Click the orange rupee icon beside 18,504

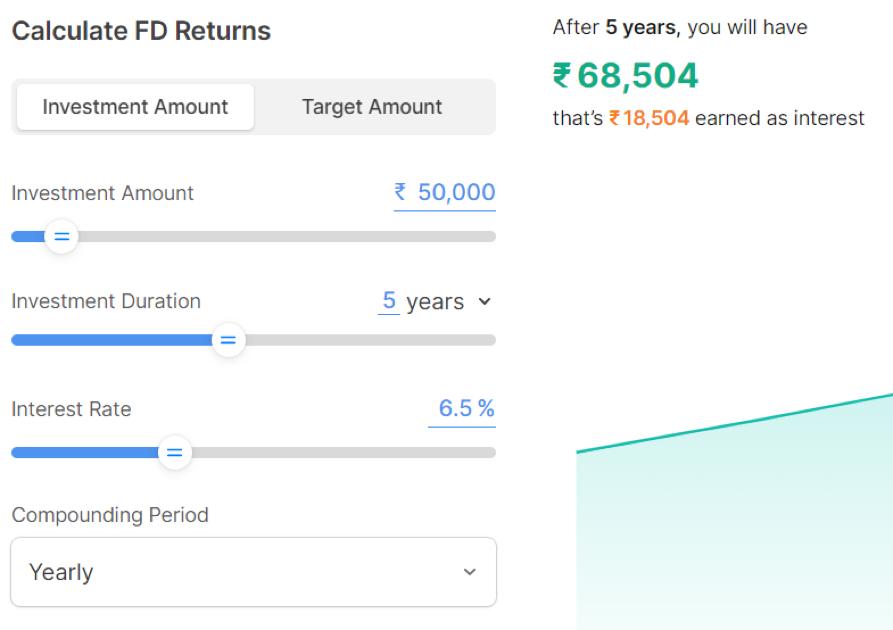coord(615,119)
